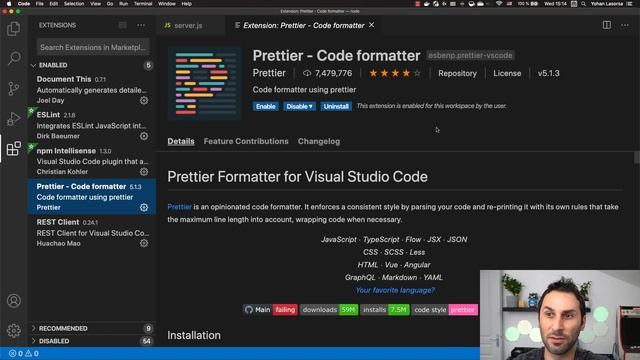Open editor more actions ellipsis

[x=624, y=25]
